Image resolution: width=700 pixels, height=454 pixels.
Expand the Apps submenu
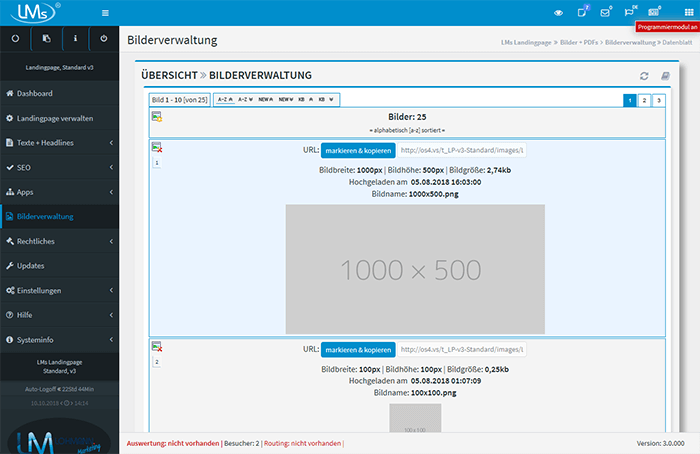(59, 192)
